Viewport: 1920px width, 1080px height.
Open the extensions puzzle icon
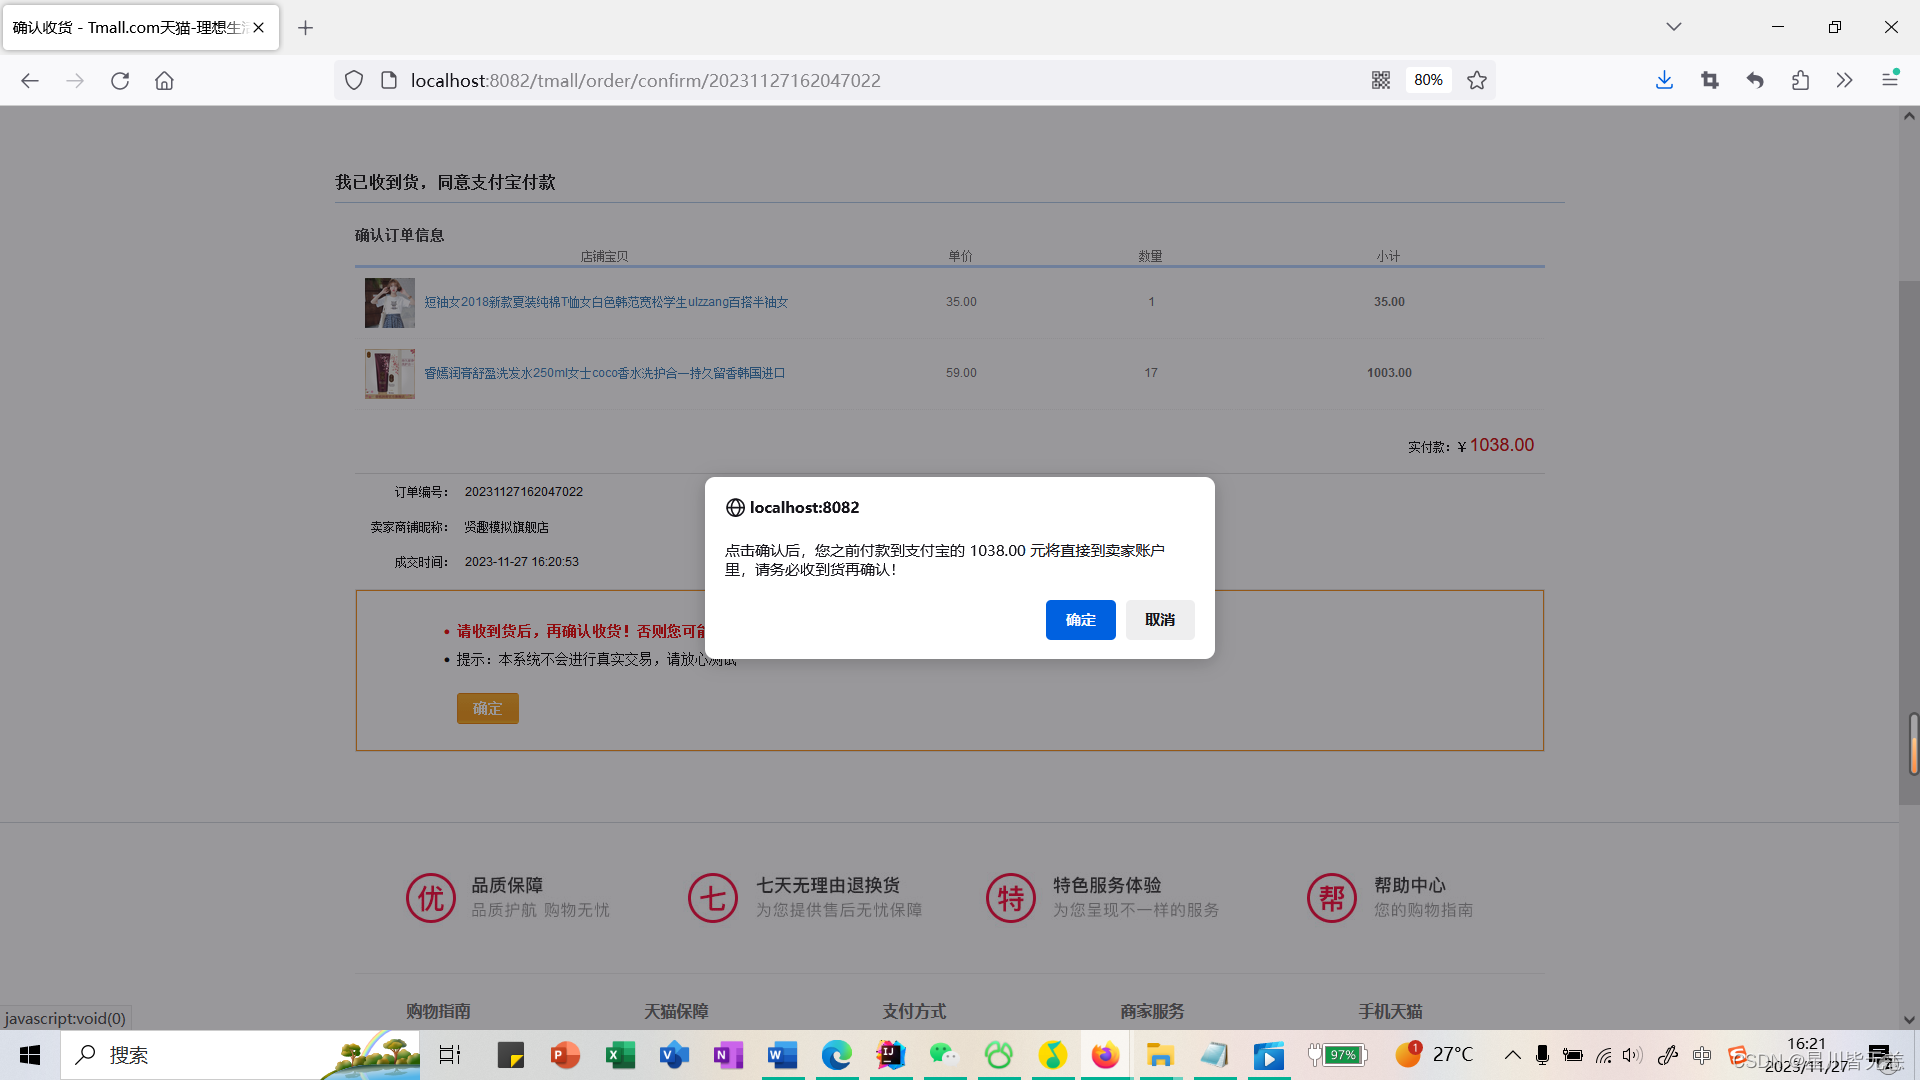(x=1800, y=81)
